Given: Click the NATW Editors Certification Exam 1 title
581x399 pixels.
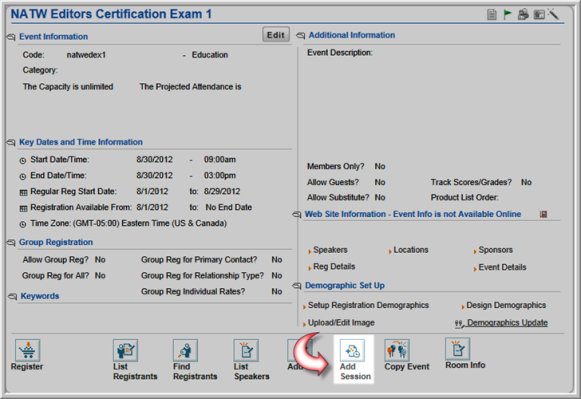Looking at the screenshot, I should tap(111, 14).
